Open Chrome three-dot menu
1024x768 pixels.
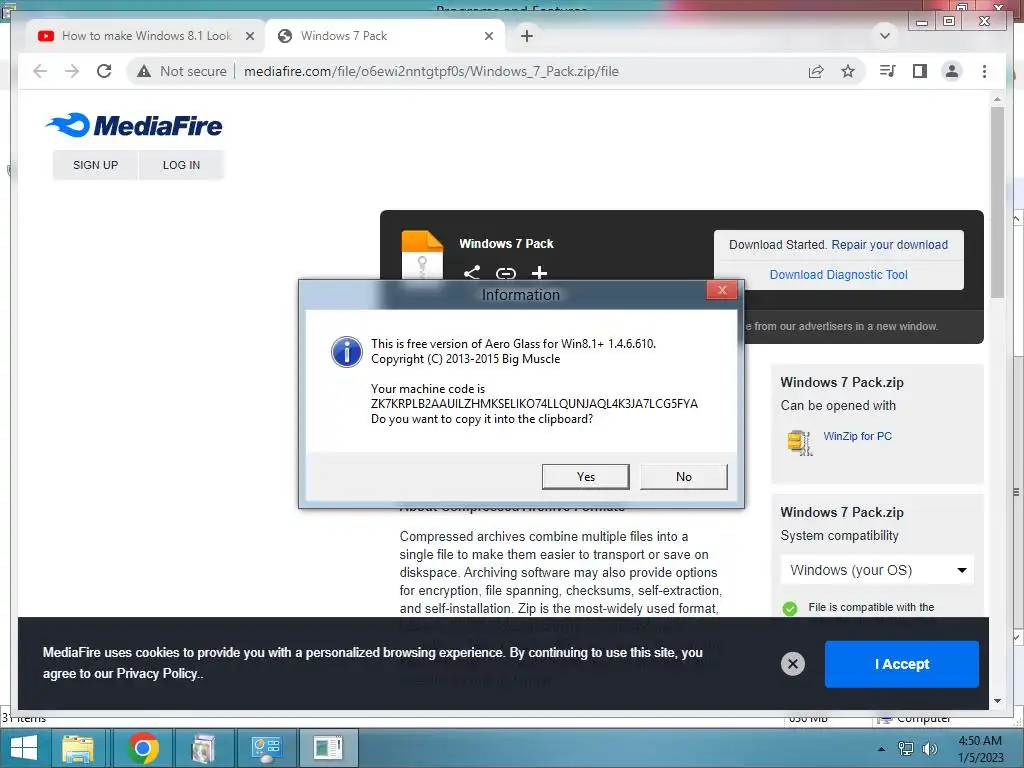984,71
